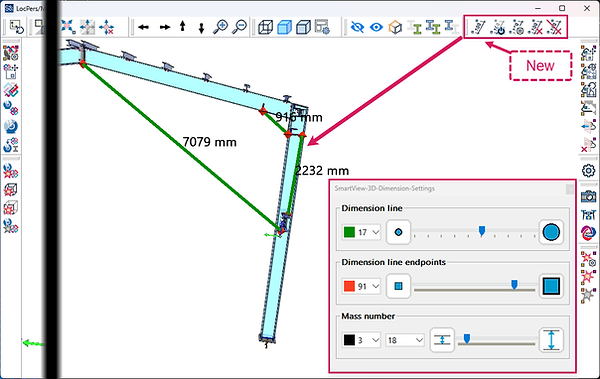Take a snapshot with the camera icon
The width and height of the screenshot is (600, 379).
tap(589, 196)
